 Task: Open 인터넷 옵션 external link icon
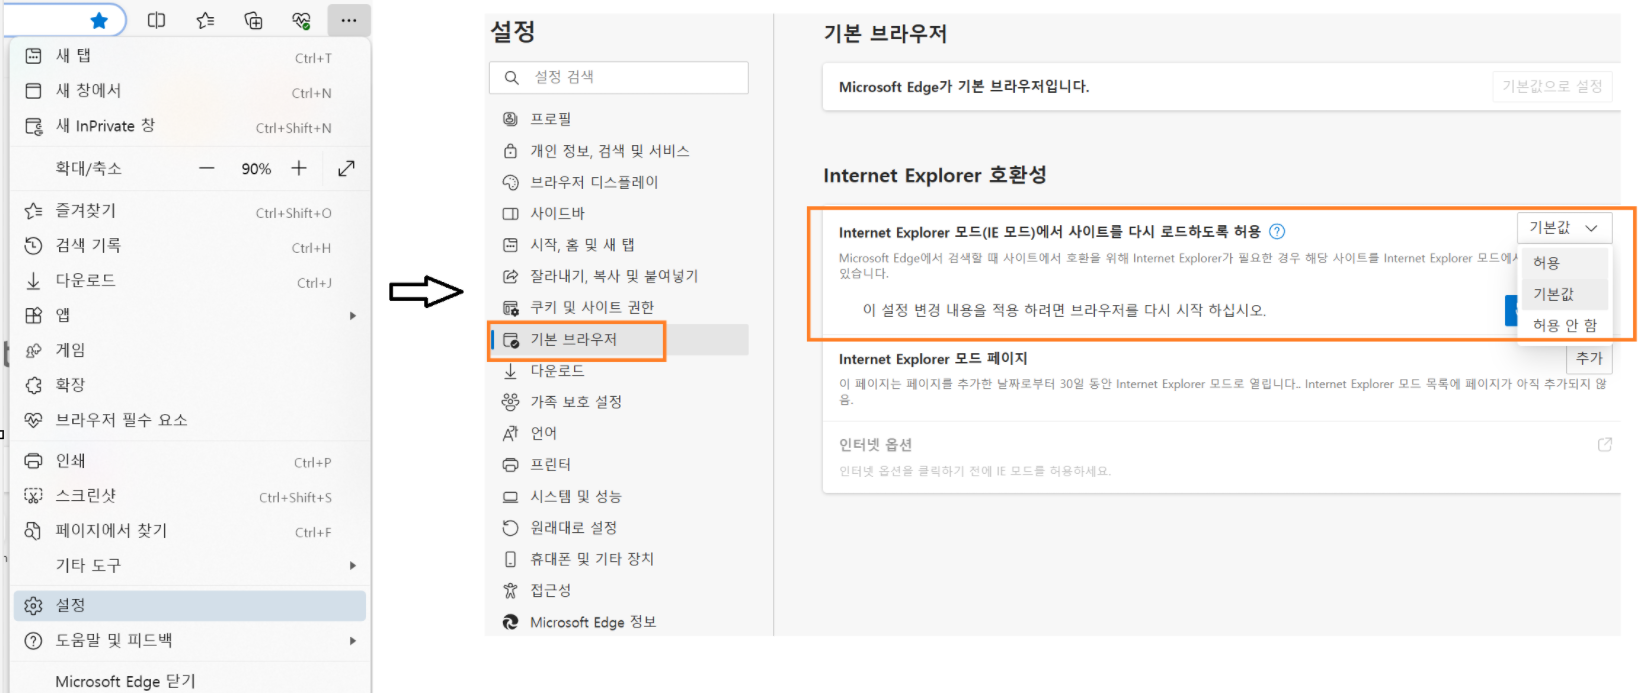tap(1605, 445)
